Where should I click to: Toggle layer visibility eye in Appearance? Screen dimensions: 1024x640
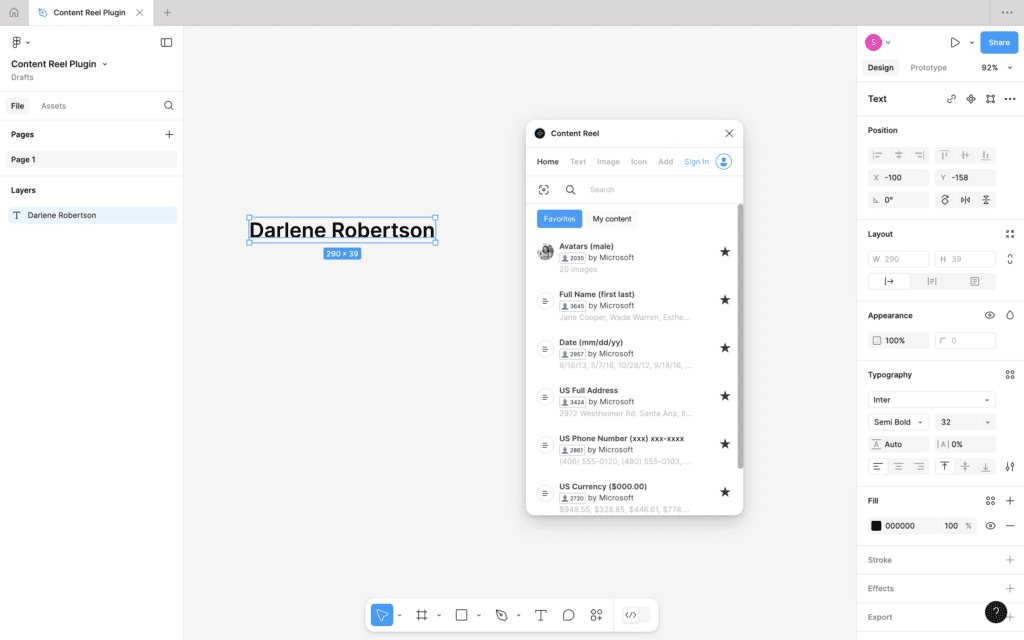click(990, 315)
